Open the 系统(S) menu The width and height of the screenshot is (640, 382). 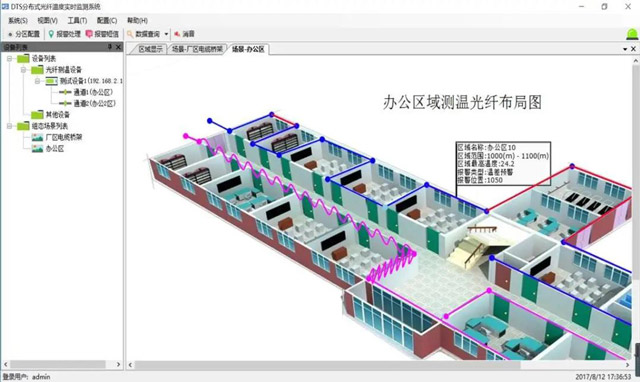click(x=18, y=20)
